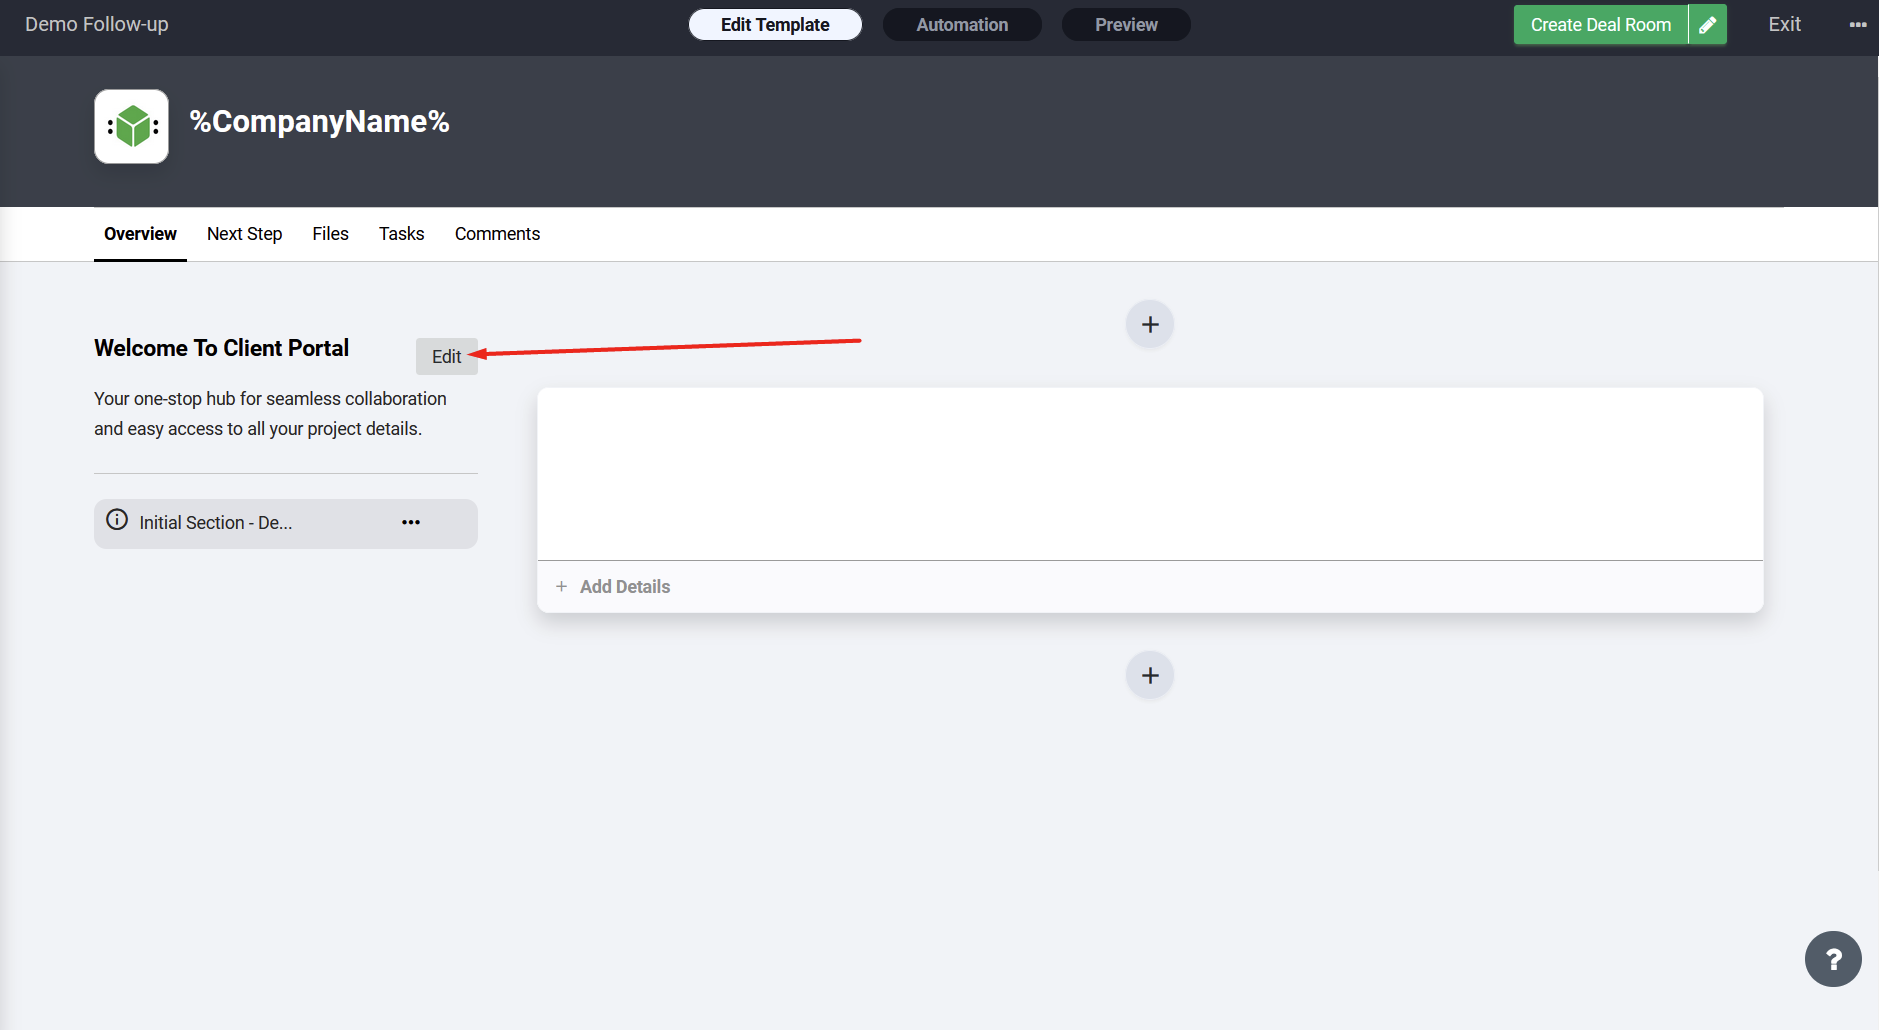Click Edit next to Welcome To Client Portal
Image resolution: width=1879 pixels, height=1030 pixels.
click(446, 357)
